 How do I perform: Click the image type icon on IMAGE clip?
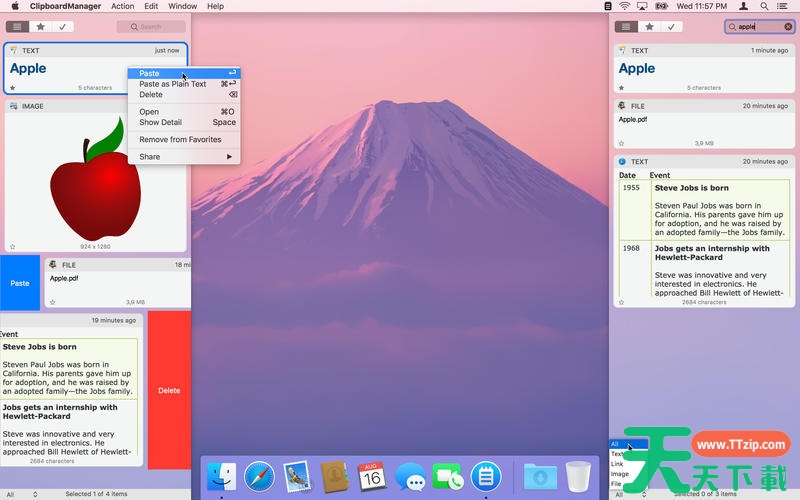[x=14, y=106]
